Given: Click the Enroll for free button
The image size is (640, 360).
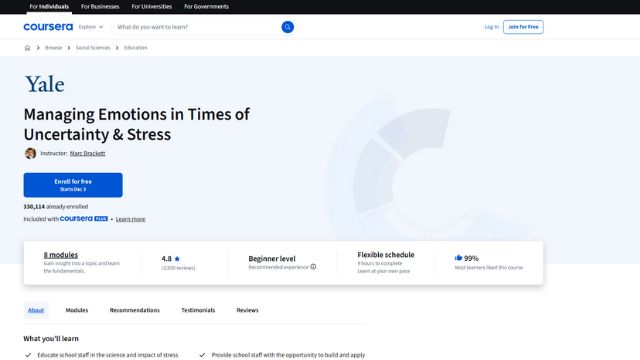Looking at the screenshot, I should point(73,185).
